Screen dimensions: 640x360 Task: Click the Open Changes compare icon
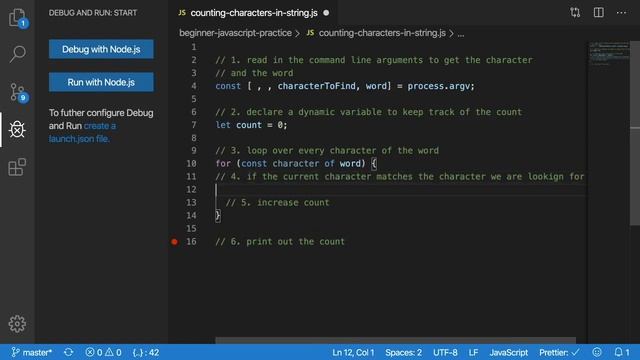(x=575, y=13)
